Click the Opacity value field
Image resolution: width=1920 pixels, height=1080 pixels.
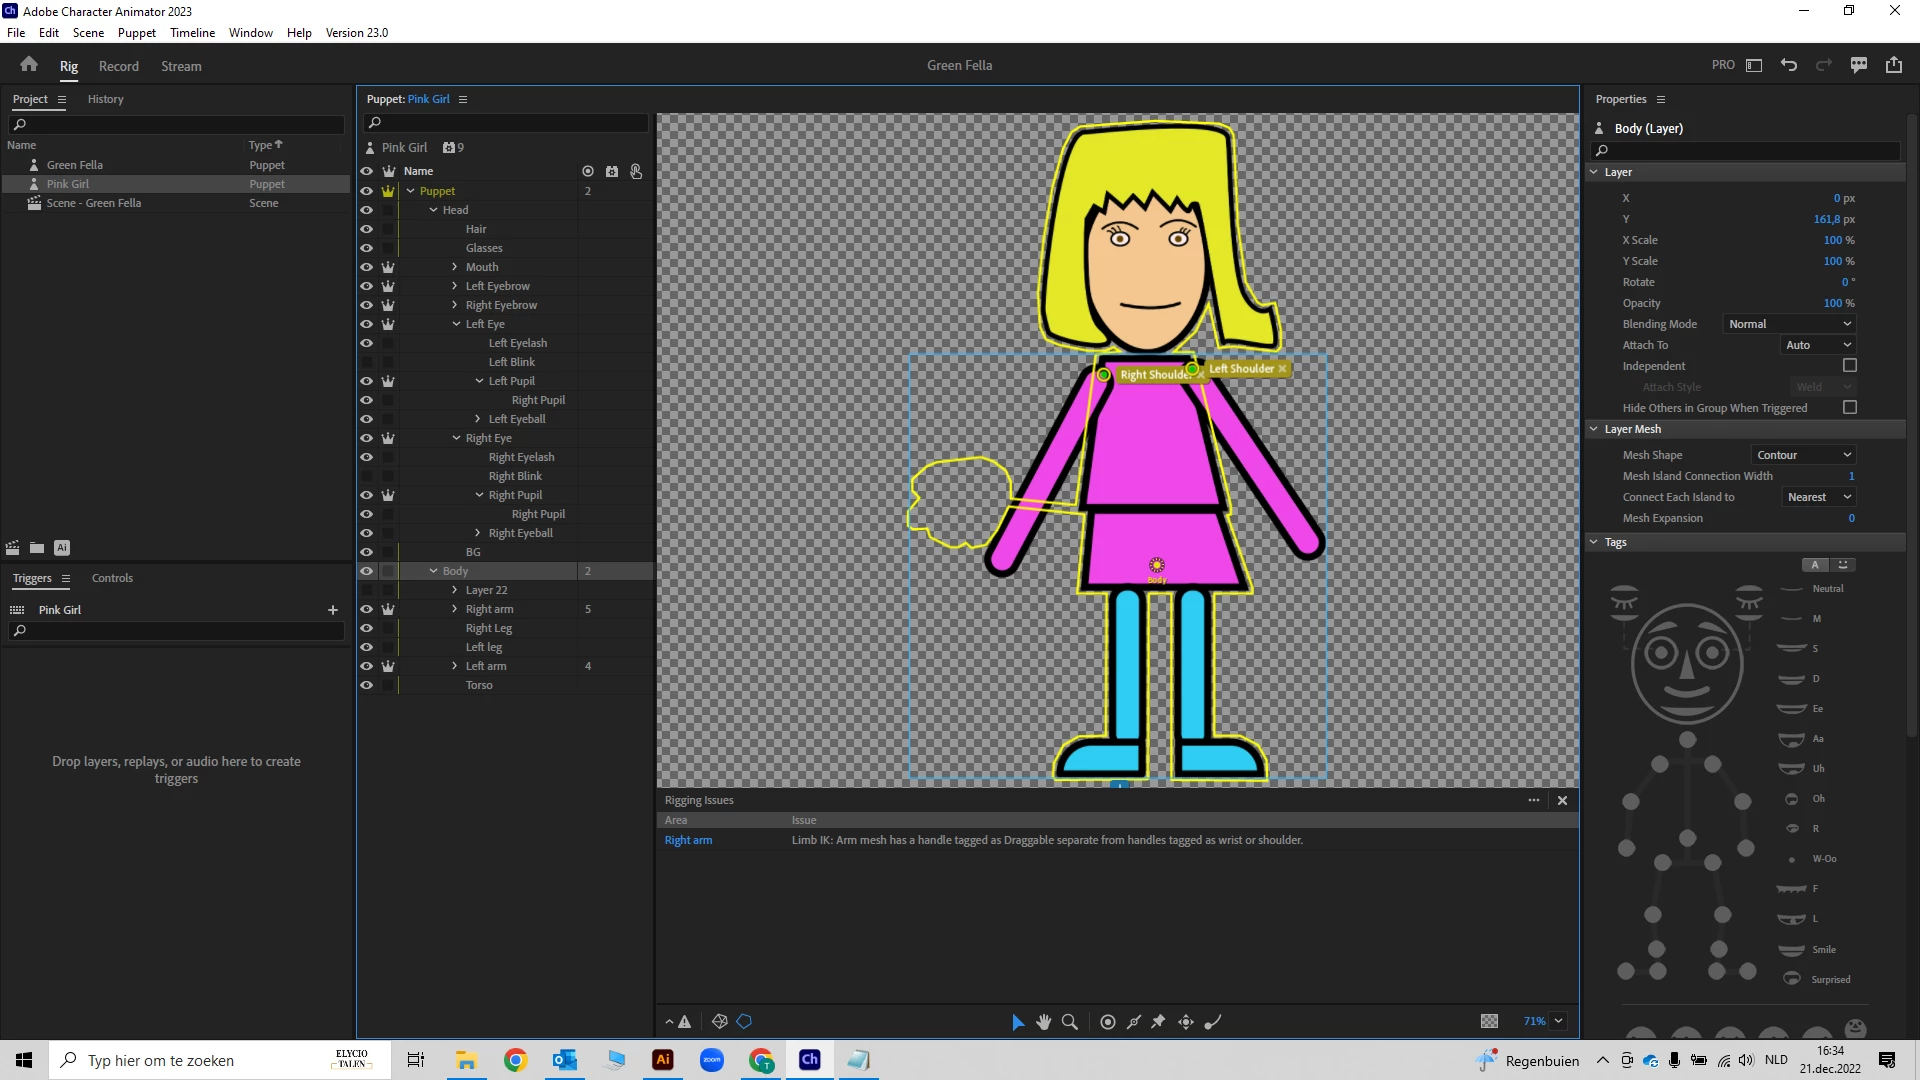point(1832,303)
